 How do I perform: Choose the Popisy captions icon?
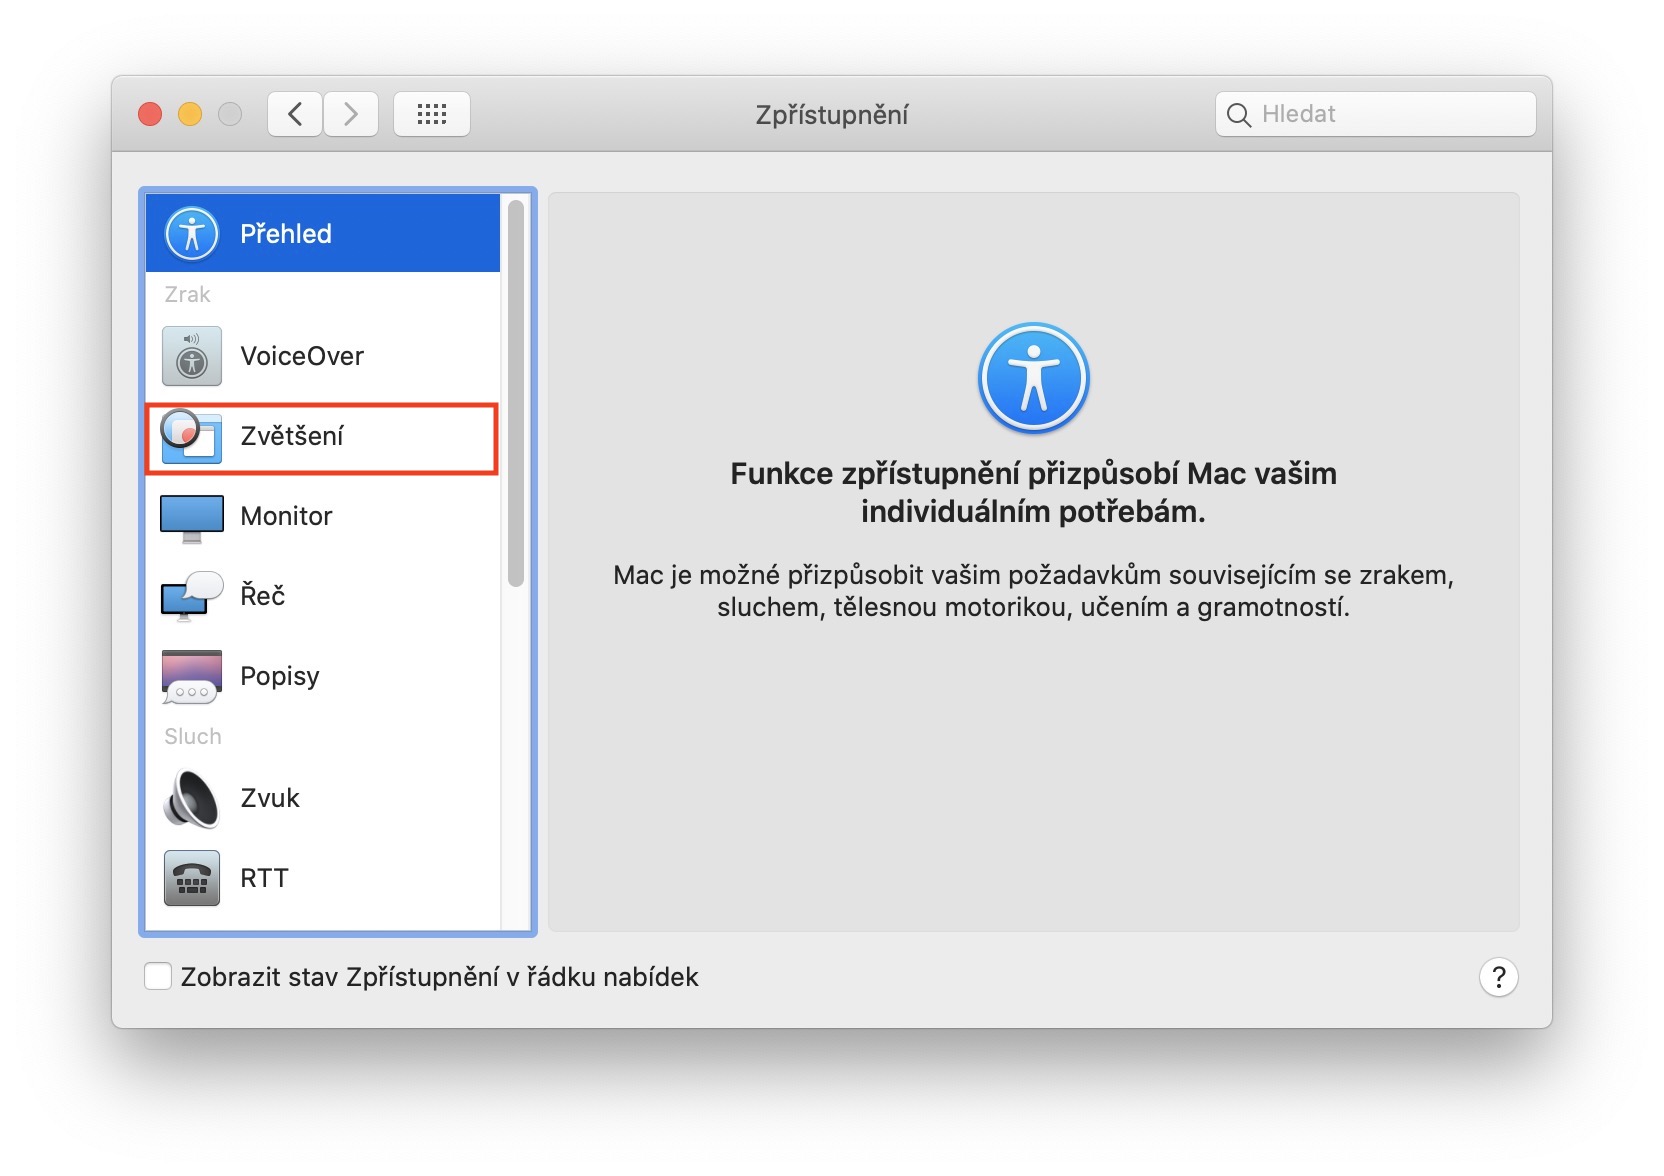(192, 677)
